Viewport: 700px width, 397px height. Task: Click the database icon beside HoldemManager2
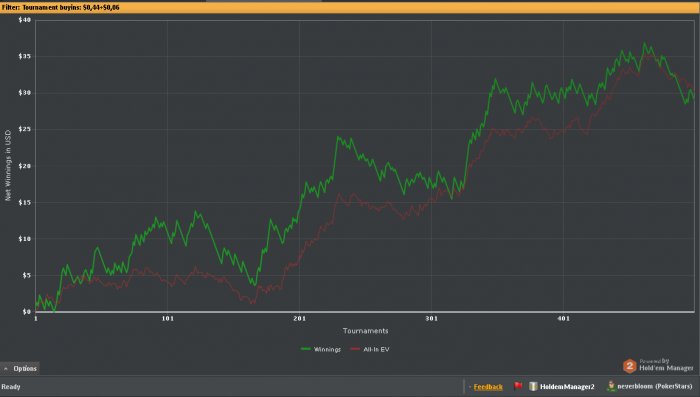pos(533,386)
